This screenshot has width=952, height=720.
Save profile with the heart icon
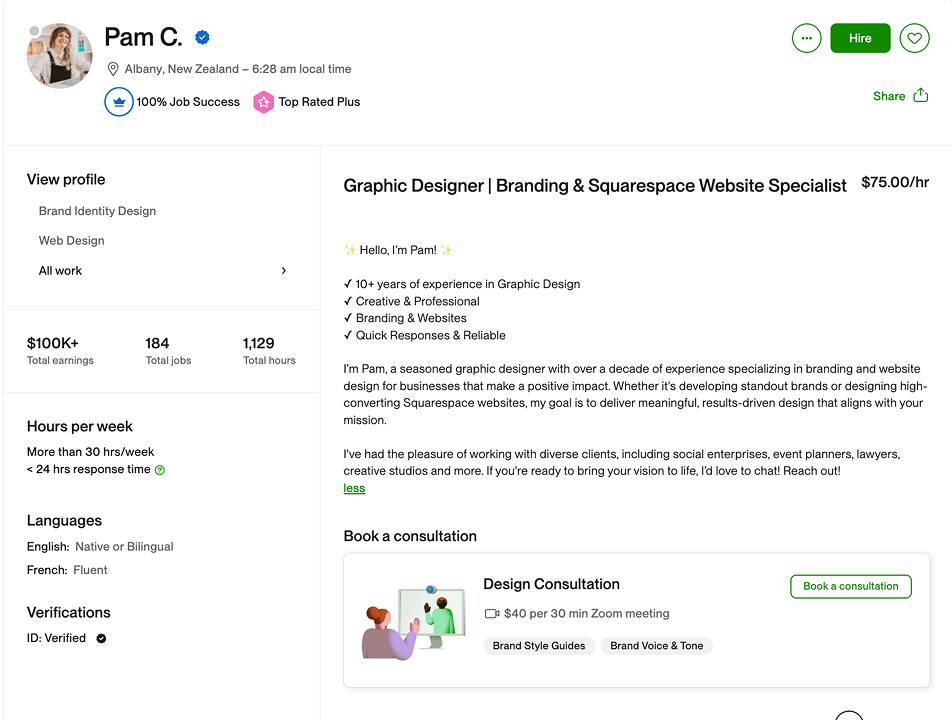(914, 38)
